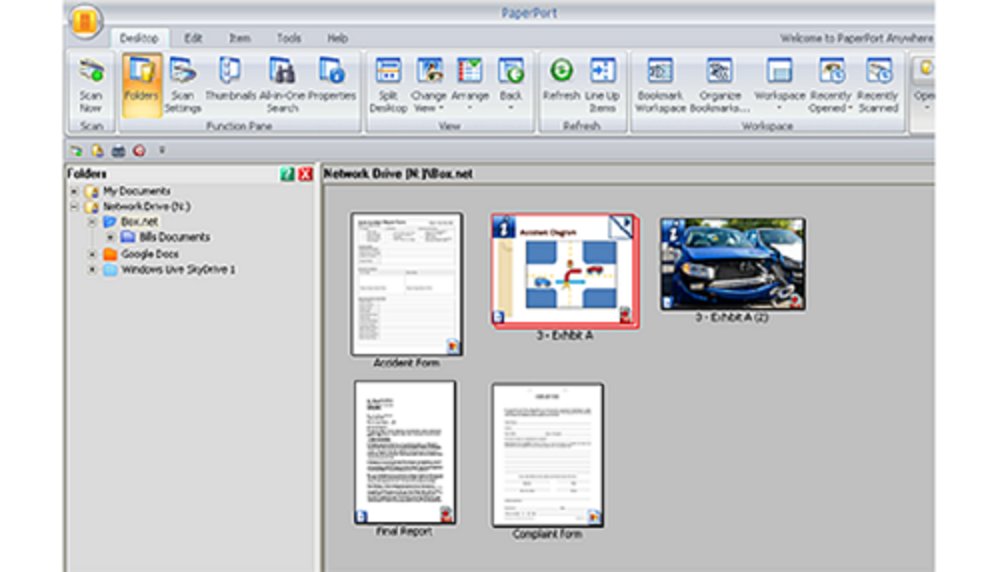Image resolution: width=1000 pixels, height=572 pixels.
Task: Click the Scan Now icon
Action: coord(91,85)
